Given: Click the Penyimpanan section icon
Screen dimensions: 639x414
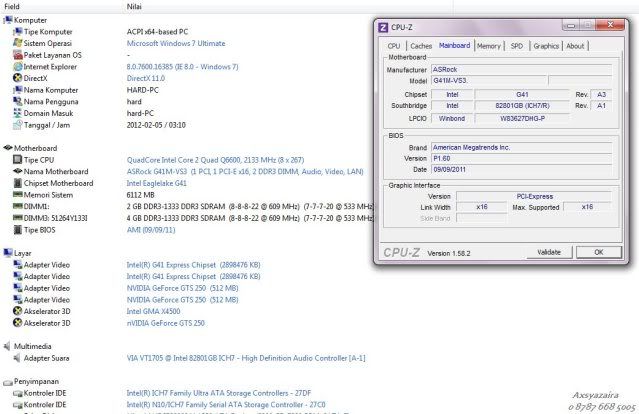Looking at the screenshot, I should [x=8, y=382].
